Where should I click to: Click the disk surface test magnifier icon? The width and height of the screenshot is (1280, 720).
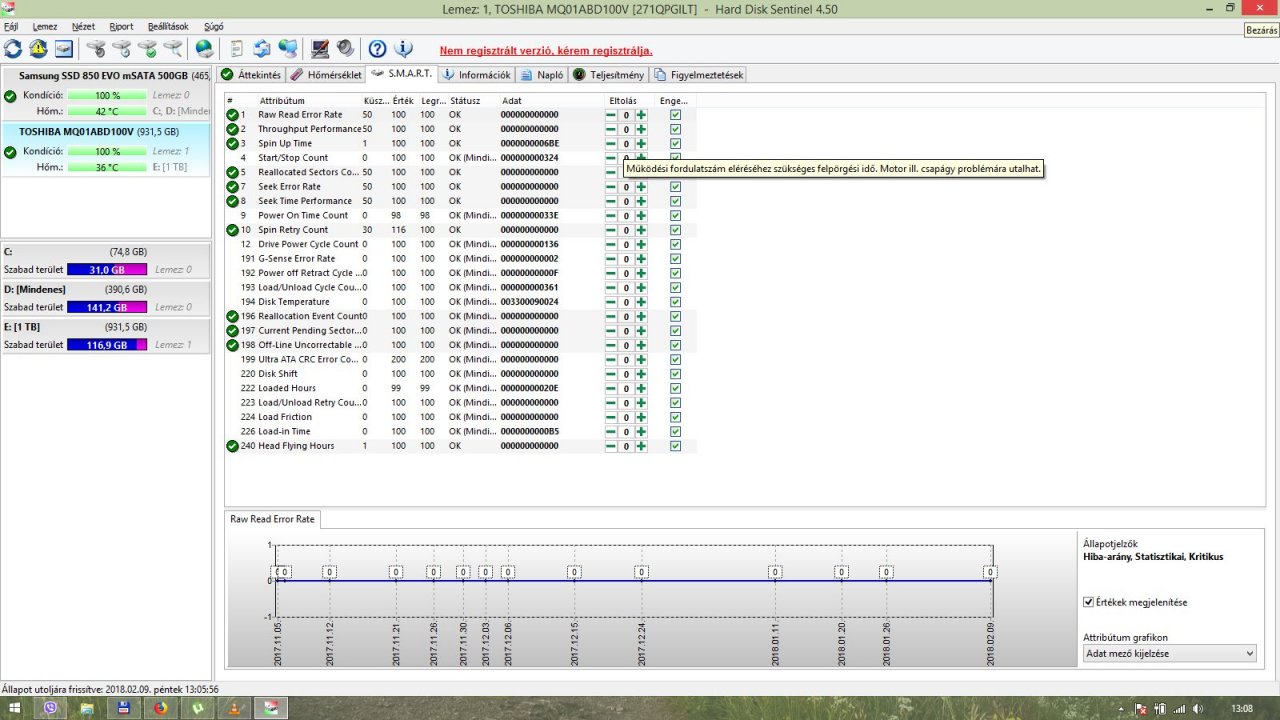click(x=173, y=48)
